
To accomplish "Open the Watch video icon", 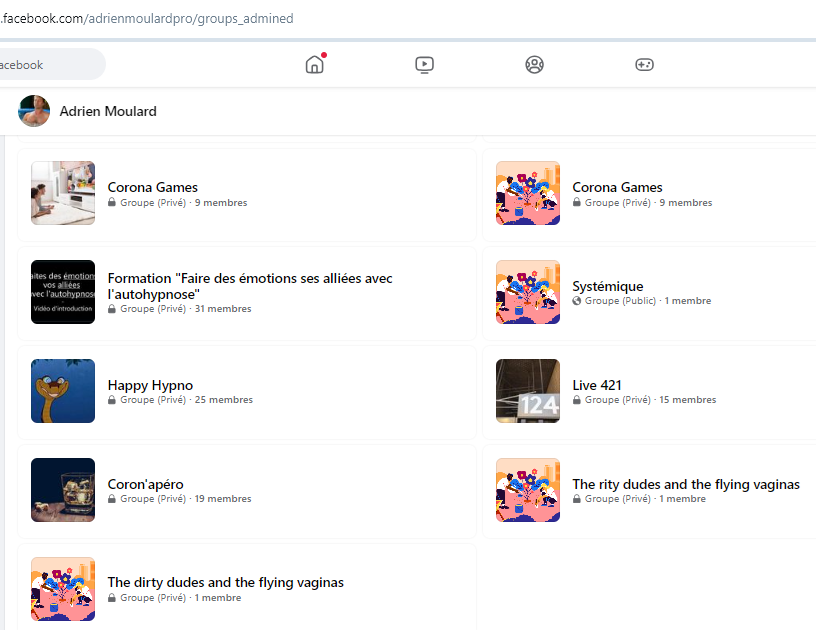I will coord(424,65).
